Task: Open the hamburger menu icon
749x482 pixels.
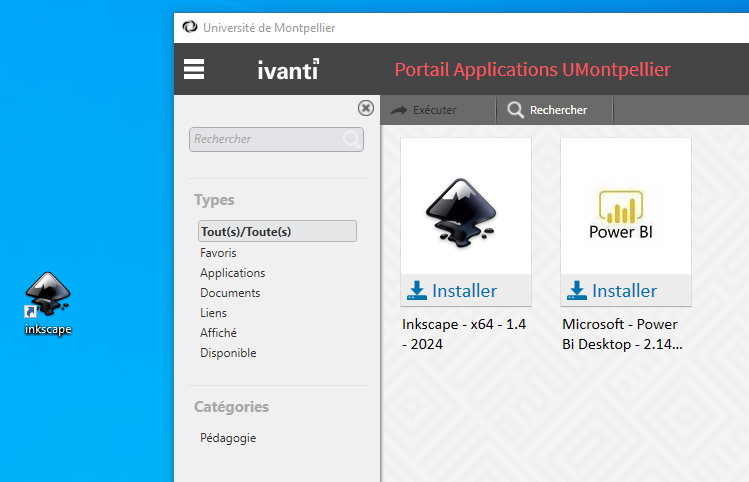Action: [x=194, y=69]
